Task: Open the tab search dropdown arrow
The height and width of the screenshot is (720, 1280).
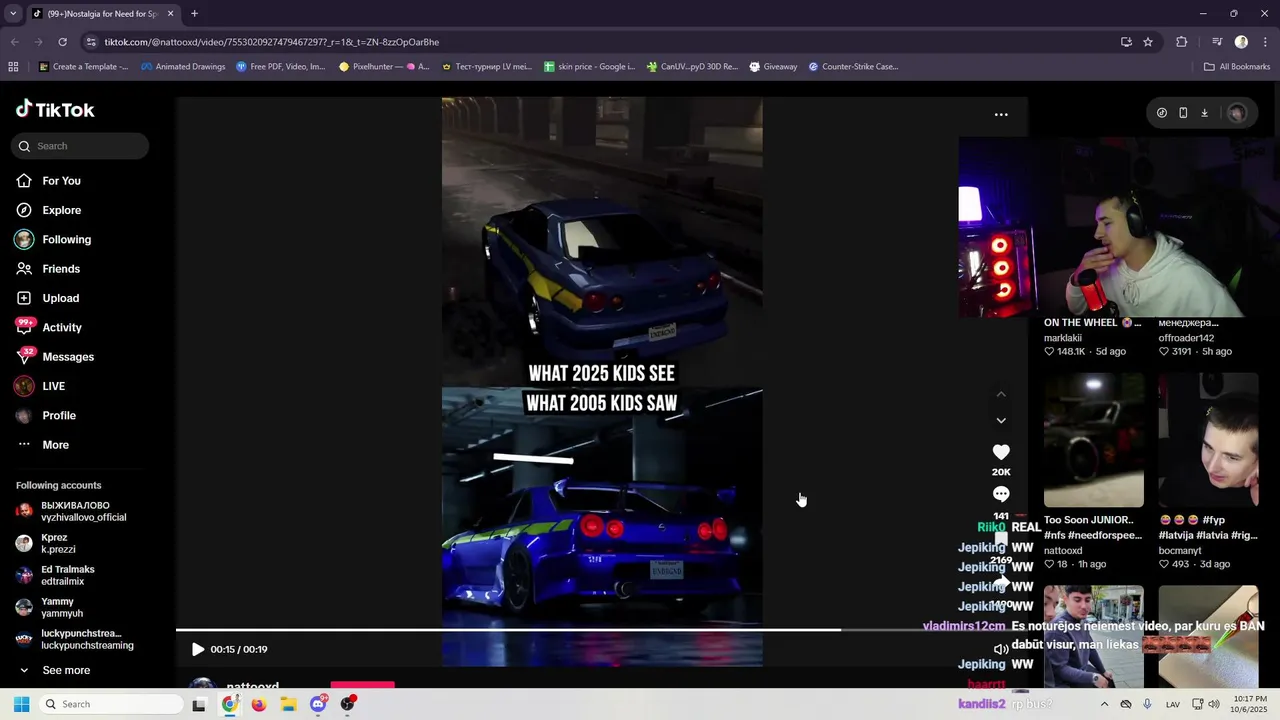Action: [13, 14]
